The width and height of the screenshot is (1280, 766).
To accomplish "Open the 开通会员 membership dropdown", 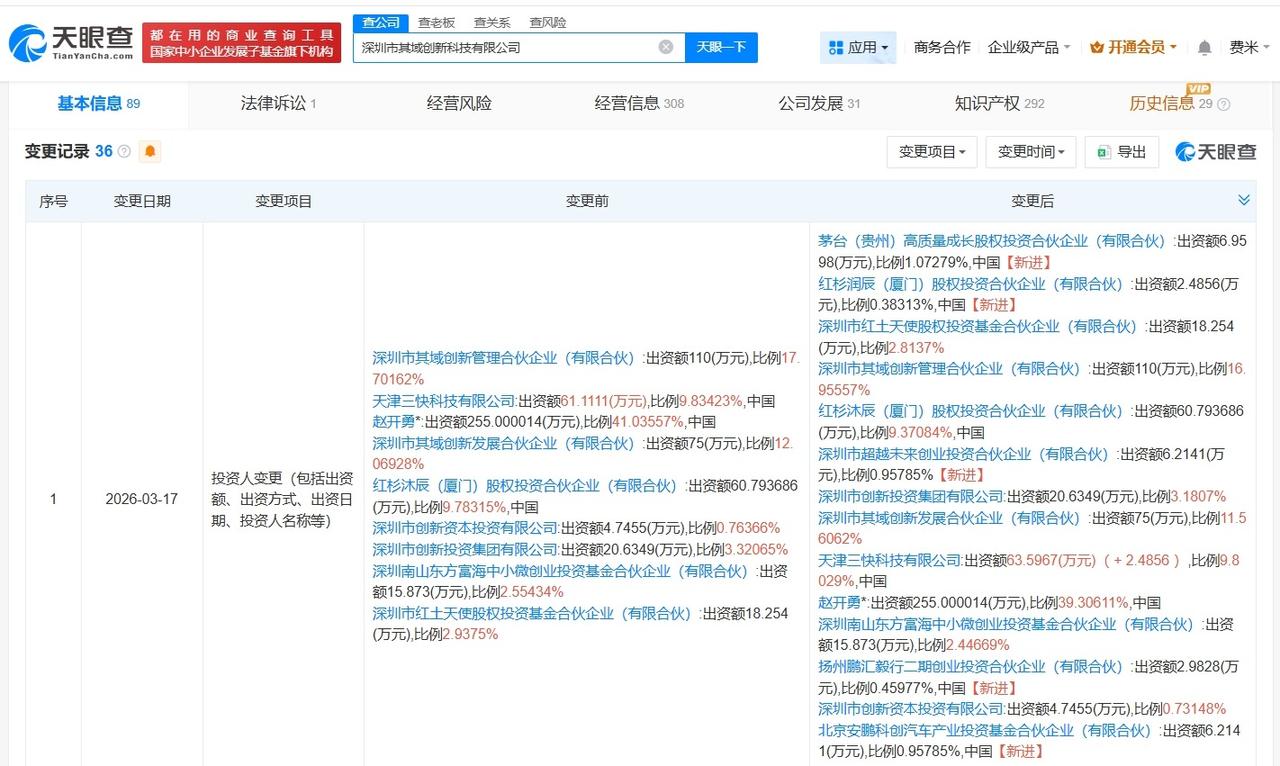I will coord(1133,47).
